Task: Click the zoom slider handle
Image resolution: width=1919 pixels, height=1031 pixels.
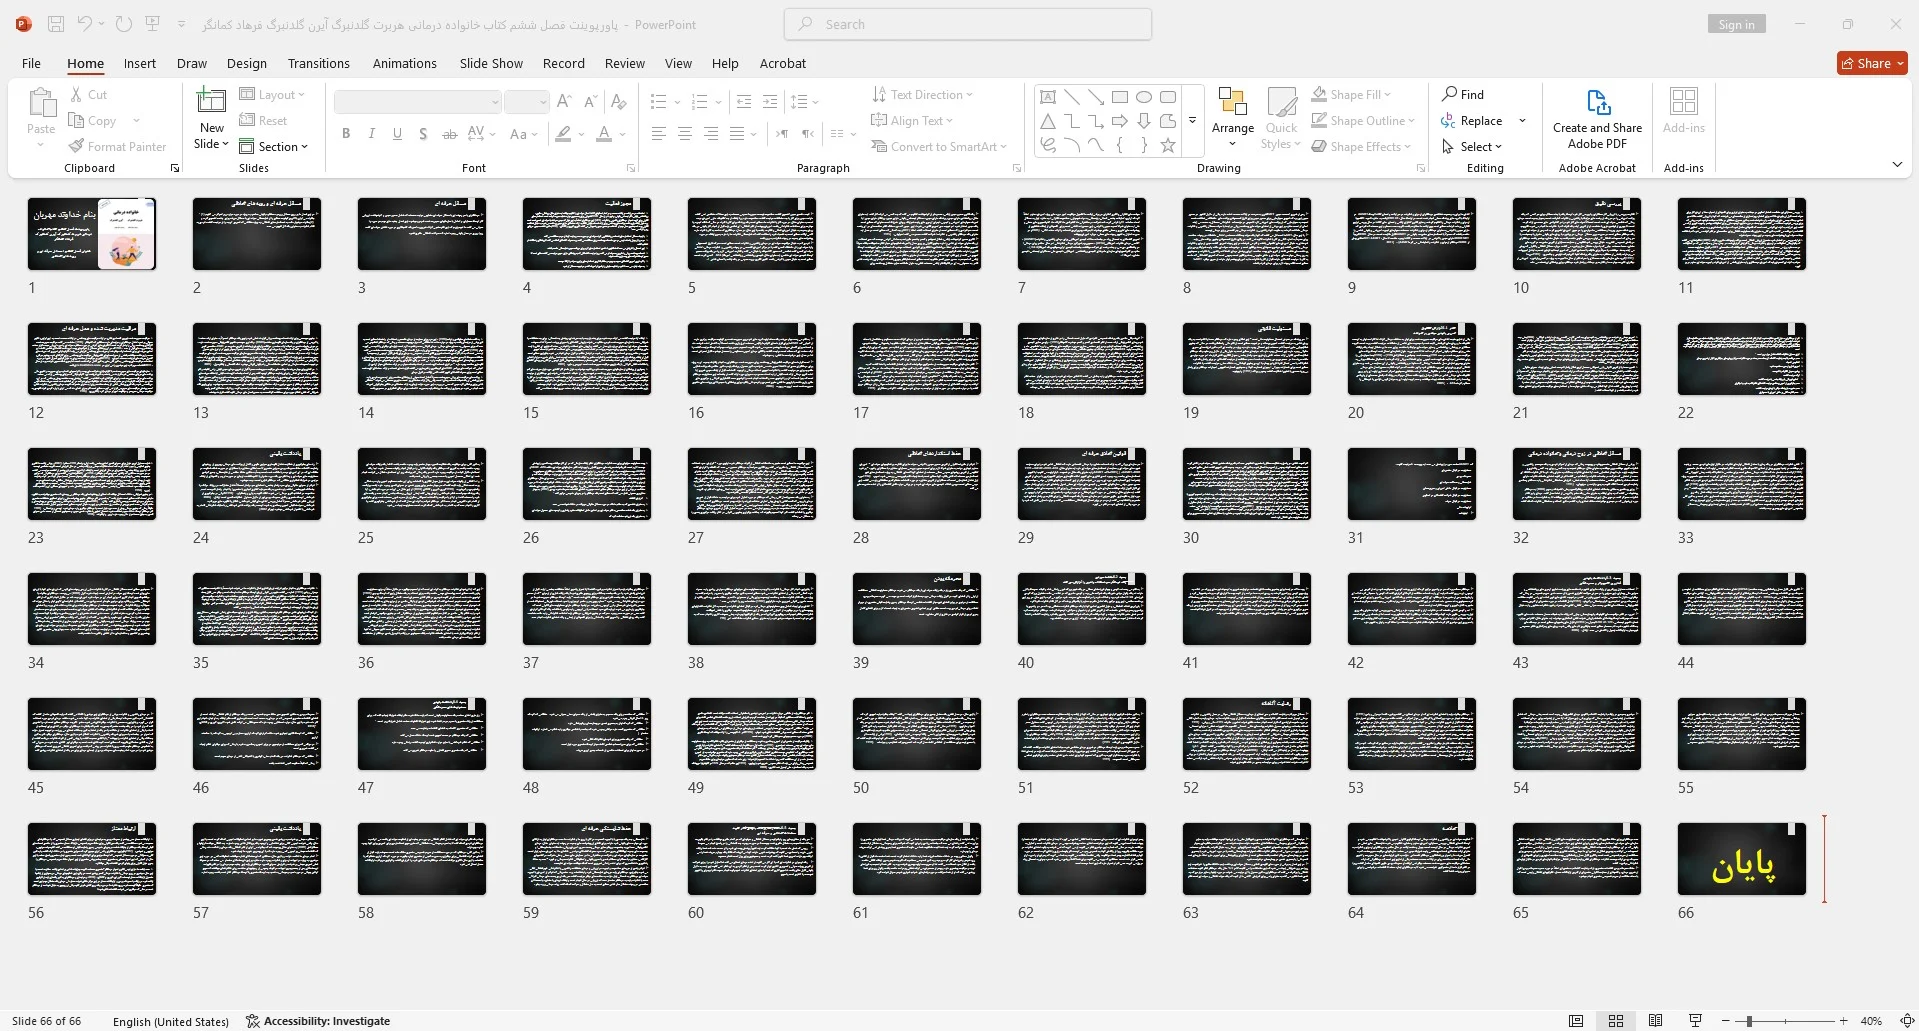Action: pyautogui.click(x=1748, y=1021)
